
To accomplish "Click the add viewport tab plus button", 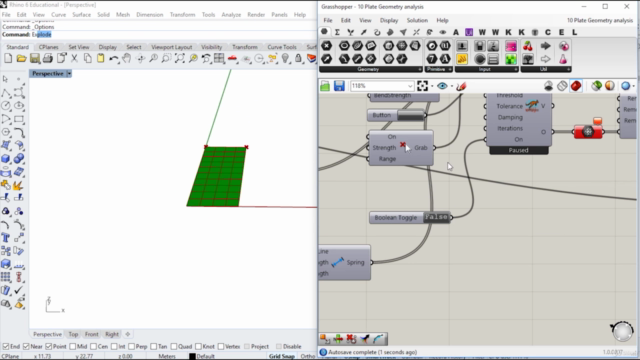I will pos(127,334).
